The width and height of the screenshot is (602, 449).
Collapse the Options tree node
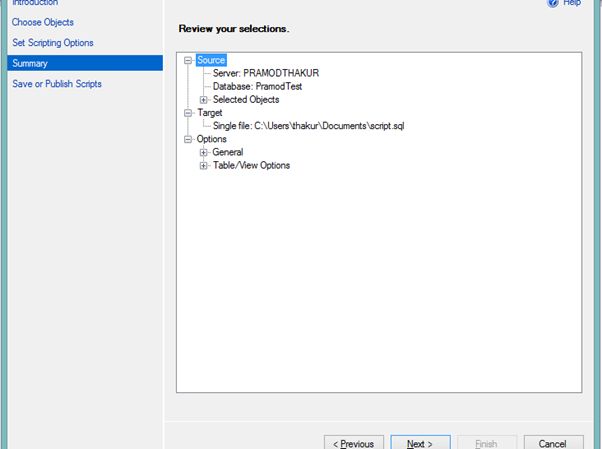(x=189, y=139)
